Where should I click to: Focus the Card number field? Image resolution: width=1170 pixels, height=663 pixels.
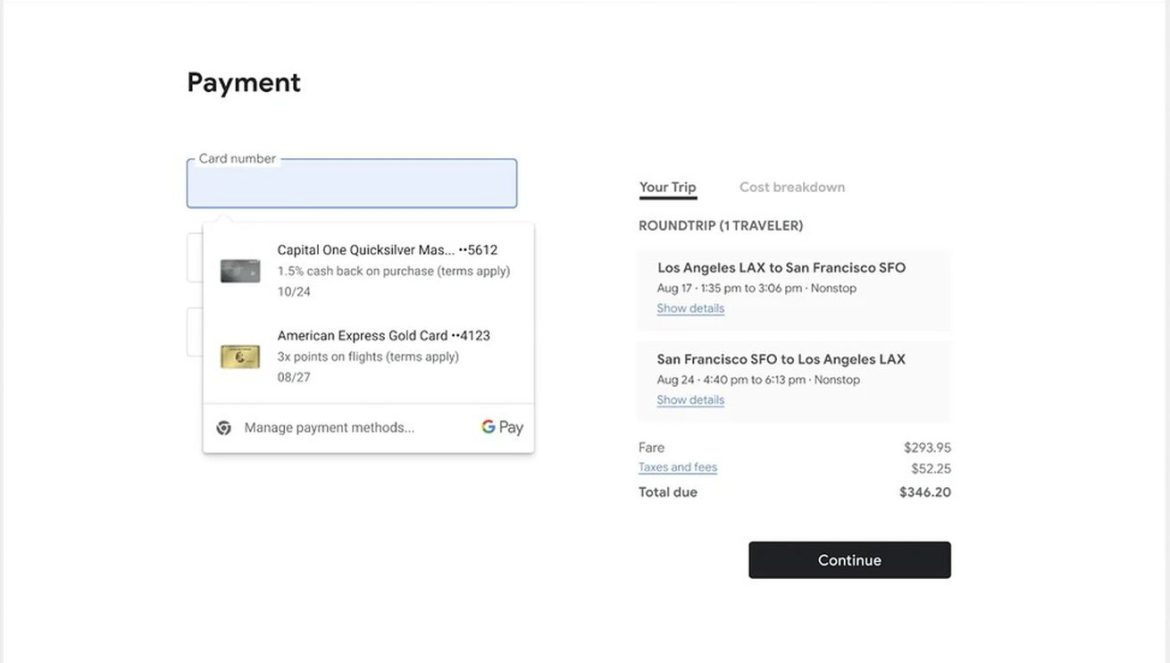click(351, 183)
